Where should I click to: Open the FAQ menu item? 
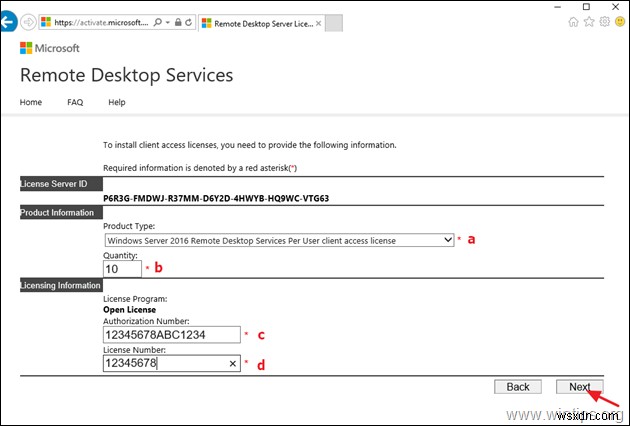pos(75,102)
